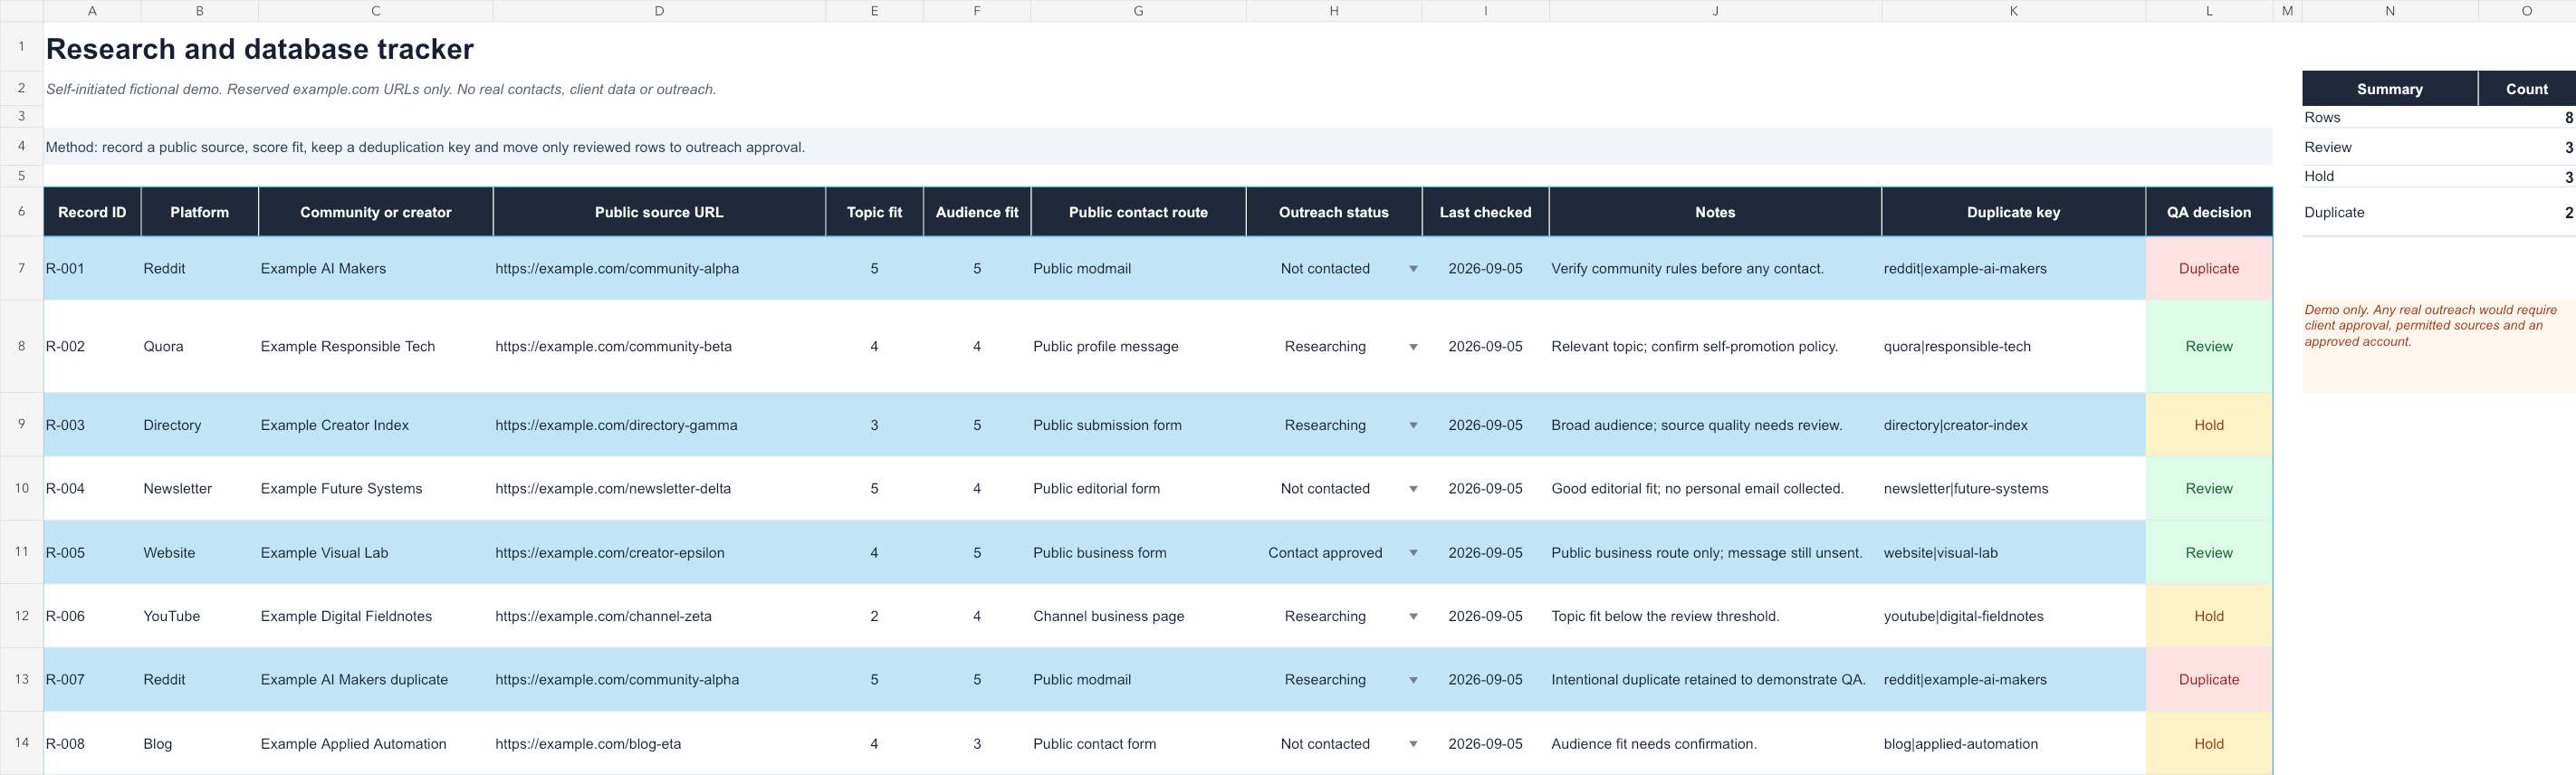Click the 'Summary' header in the side table
This screenshot has width=2576, height=775.
click(x=2389, y=89)
